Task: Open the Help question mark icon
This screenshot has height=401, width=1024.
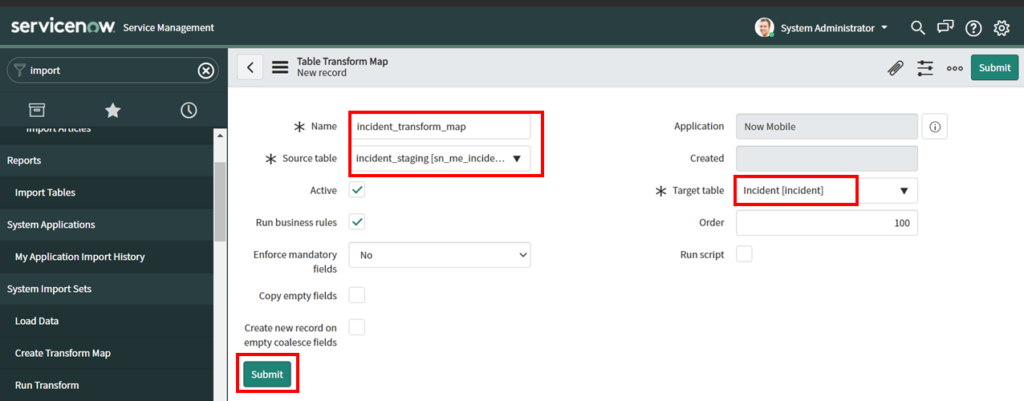Action: click(x=973, y=27)
